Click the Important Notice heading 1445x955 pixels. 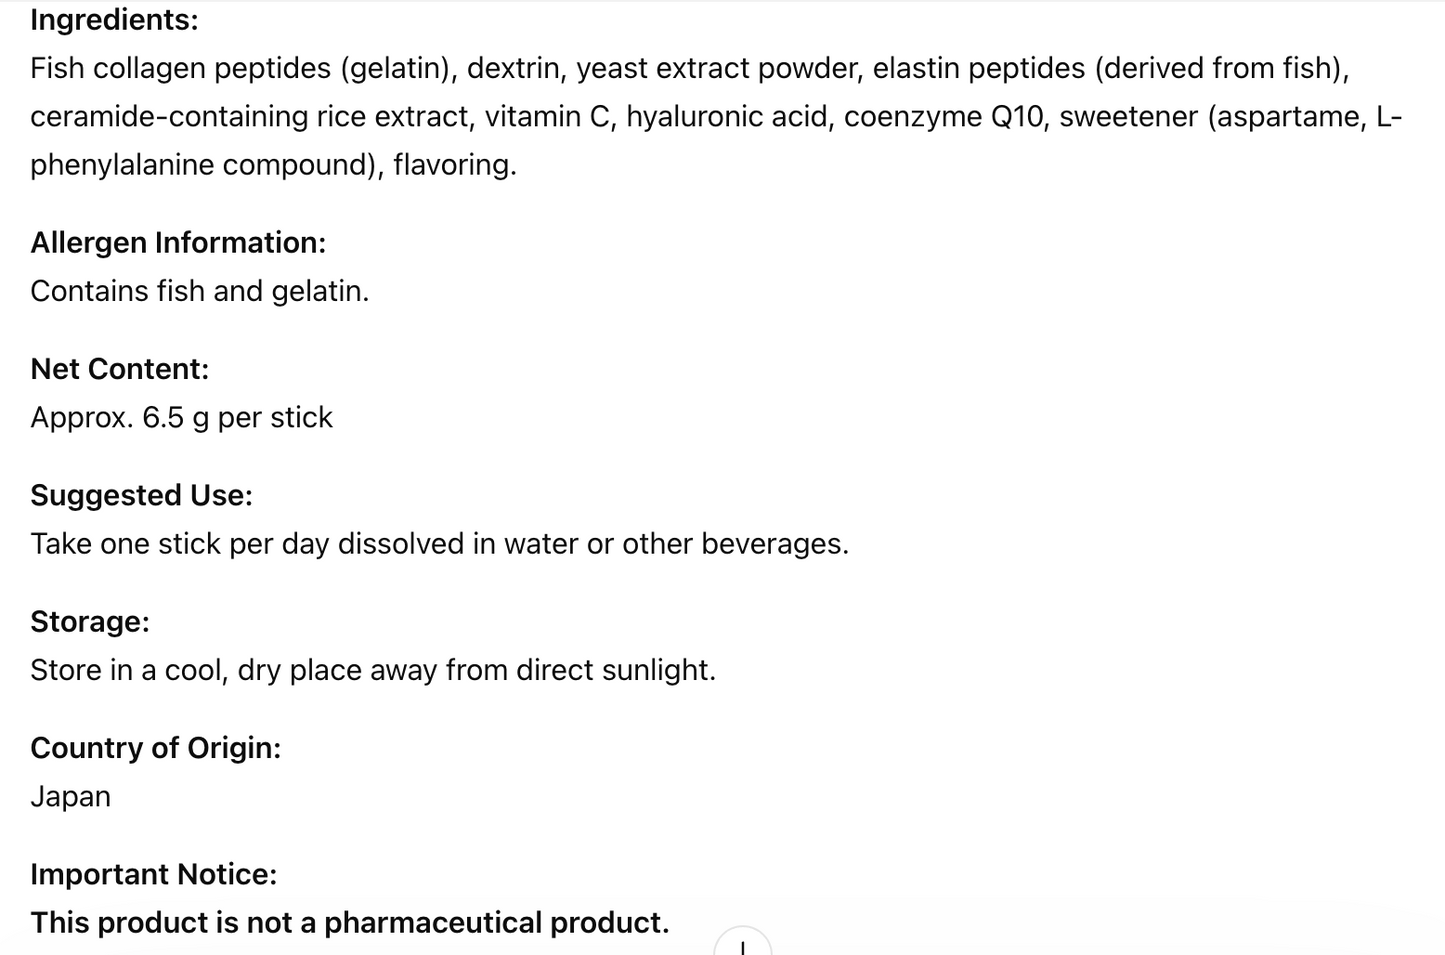154,874
